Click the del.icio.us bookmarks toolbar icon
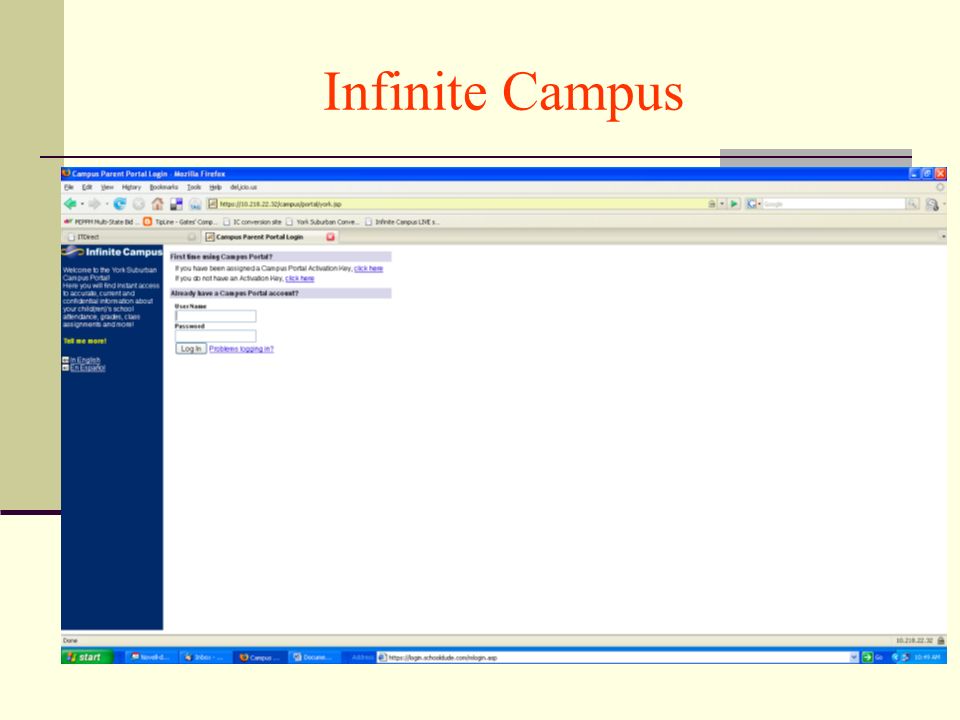 tap(176, 204)
